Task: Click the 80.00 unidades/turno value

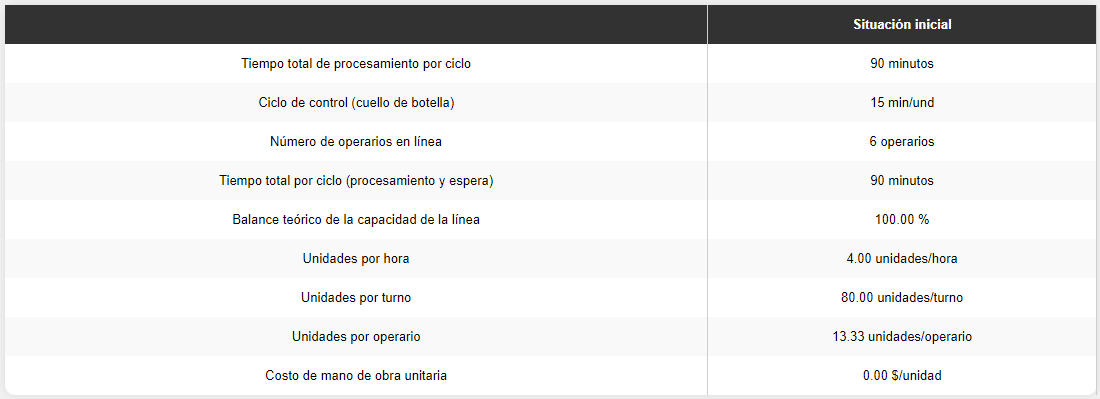Action: coord(901,297)
